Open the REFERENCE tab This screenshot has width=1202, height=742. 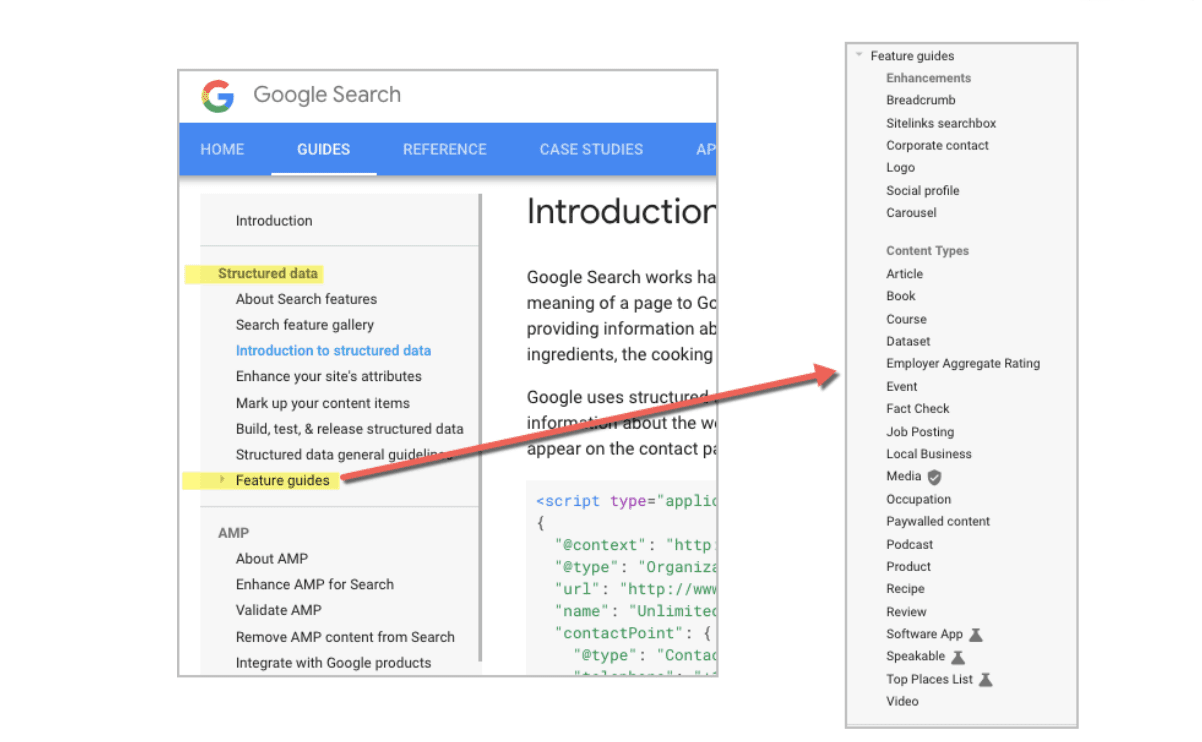tap(445, 149)
